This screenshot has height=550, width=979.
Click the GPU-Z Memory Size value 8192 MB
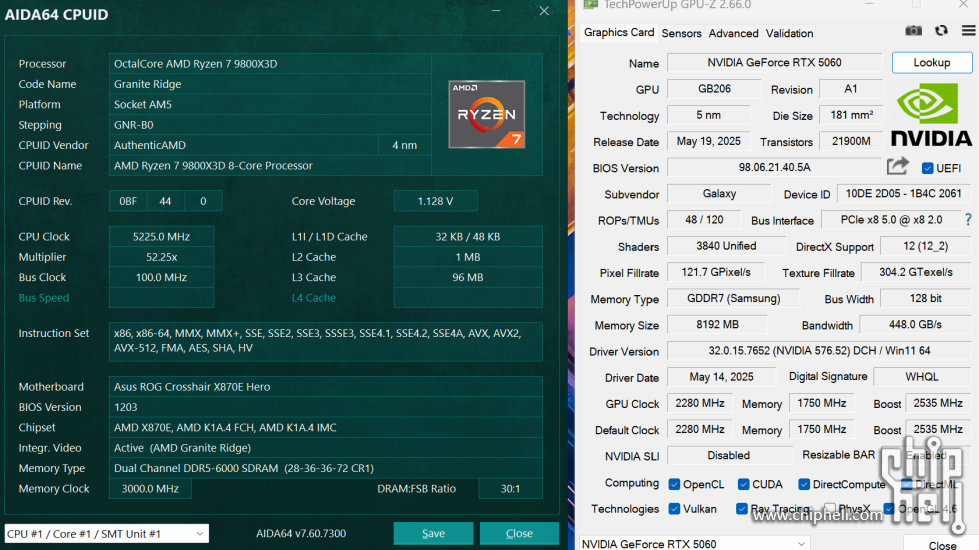click(x=717, y=325)
